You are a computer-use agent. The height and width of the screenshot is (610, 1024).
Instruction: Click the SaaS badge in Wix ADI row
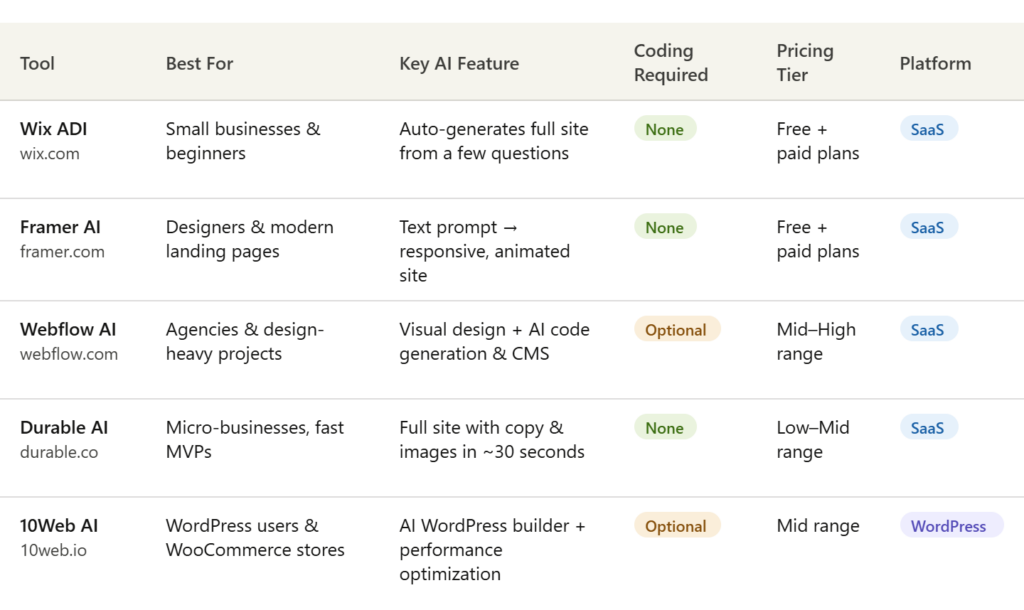(928, 129)
